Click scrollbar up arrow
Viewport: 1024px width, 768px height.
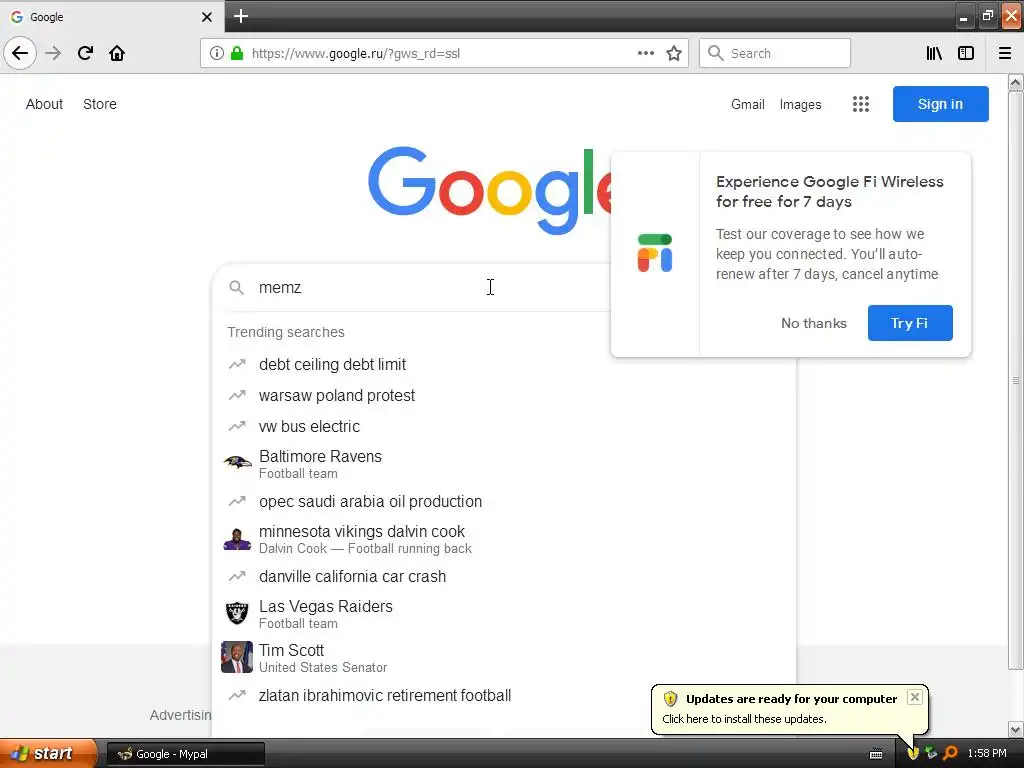[1016, 82]
